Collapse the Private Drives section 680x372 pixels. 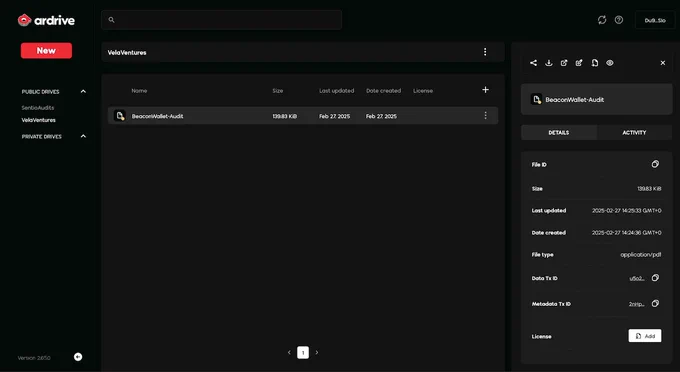(x=83, y=136)
